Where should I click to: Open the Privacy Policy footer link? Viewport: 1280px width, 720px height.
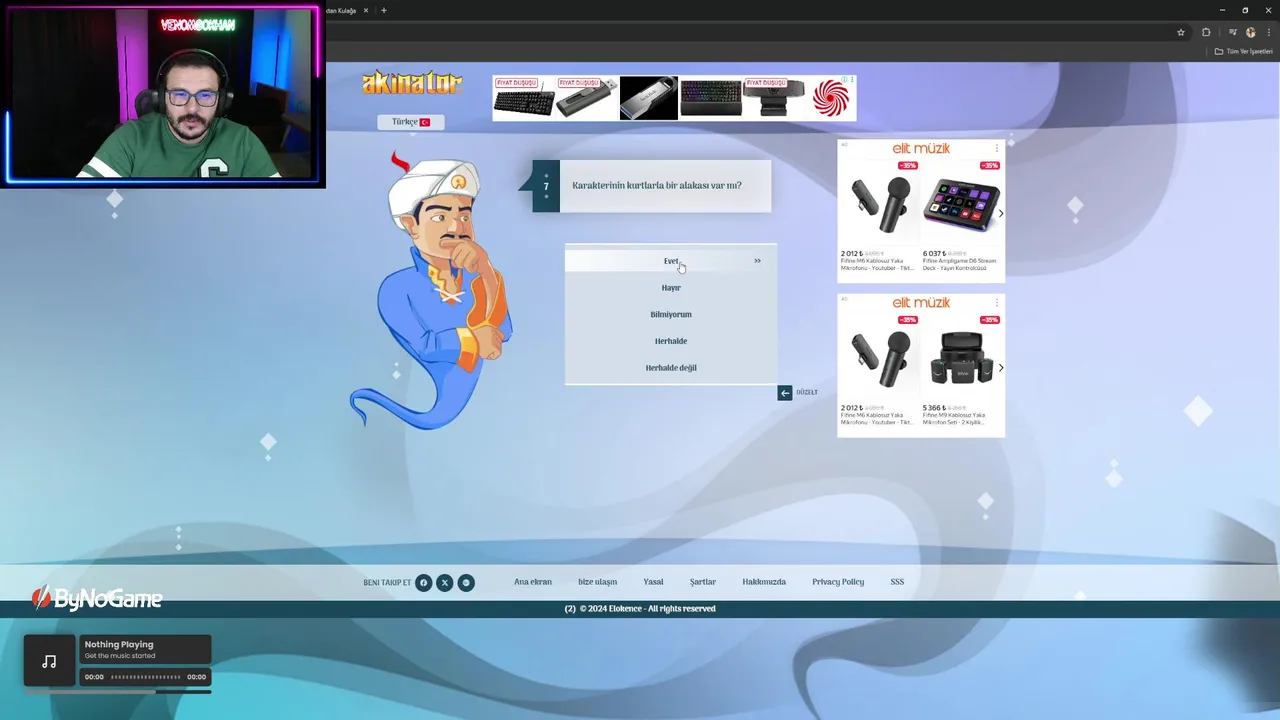click(x=838, y=582)
